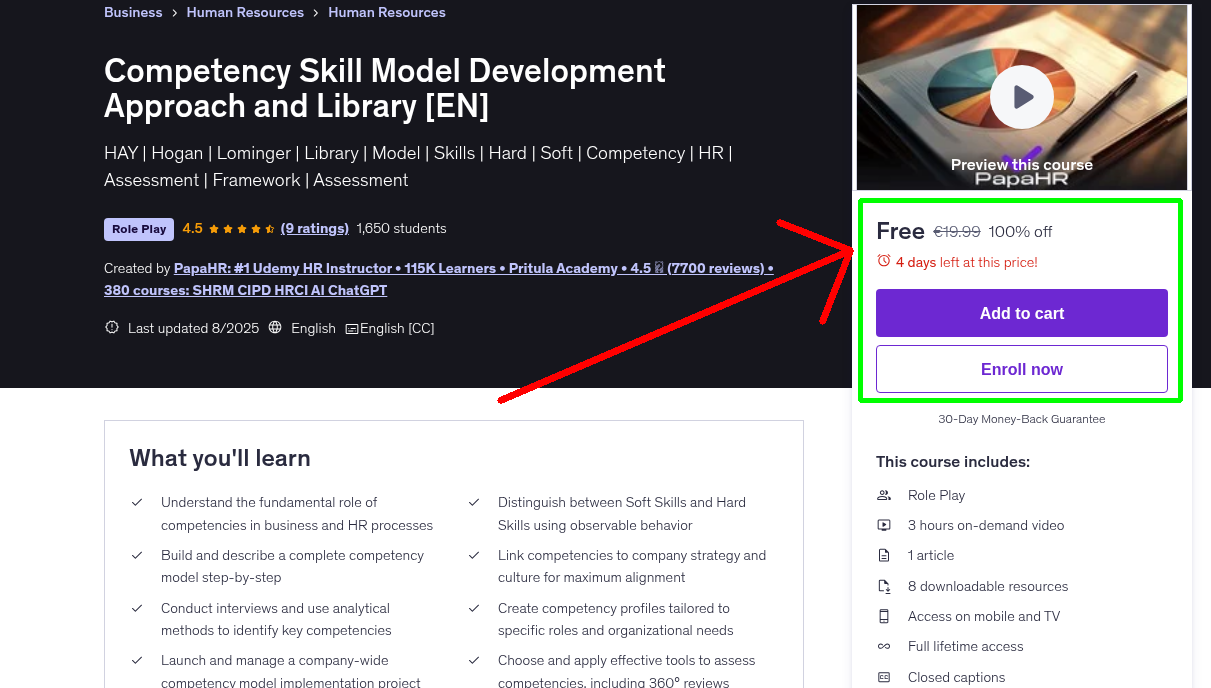Open the (9 ratings) link

tap(315, 228)
